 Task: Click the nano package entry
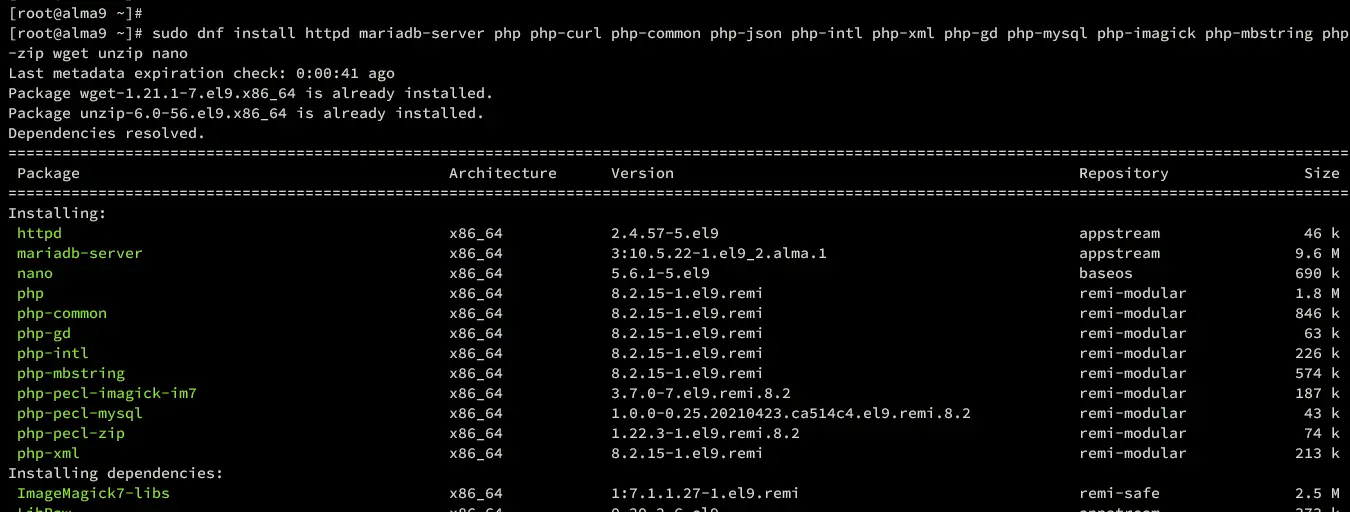tap(35, 273)
